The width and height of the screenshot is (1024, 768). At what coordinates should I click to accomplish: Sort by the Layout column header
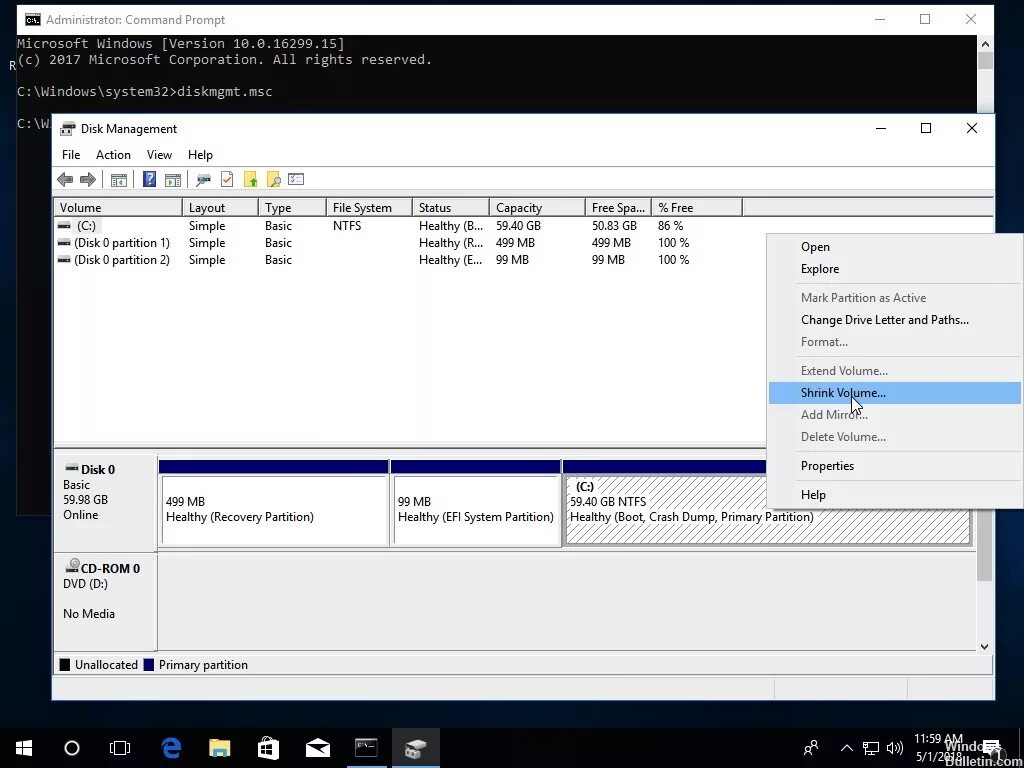pos(220,208)
